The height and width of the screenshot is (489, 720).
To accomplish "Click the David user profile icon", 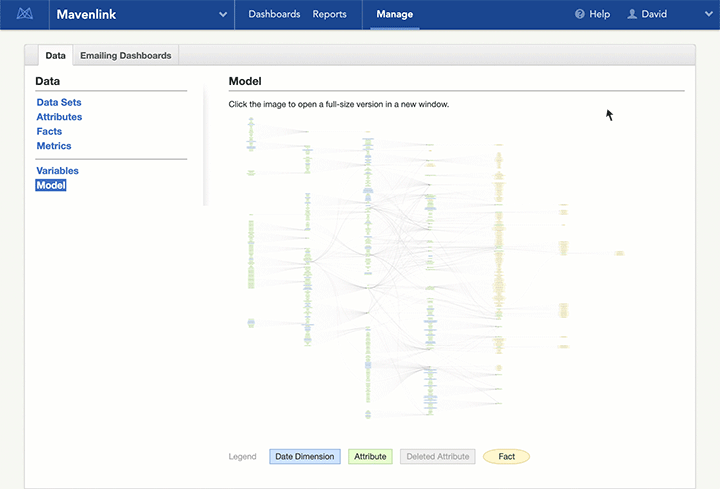I will (x=632, y=15).
